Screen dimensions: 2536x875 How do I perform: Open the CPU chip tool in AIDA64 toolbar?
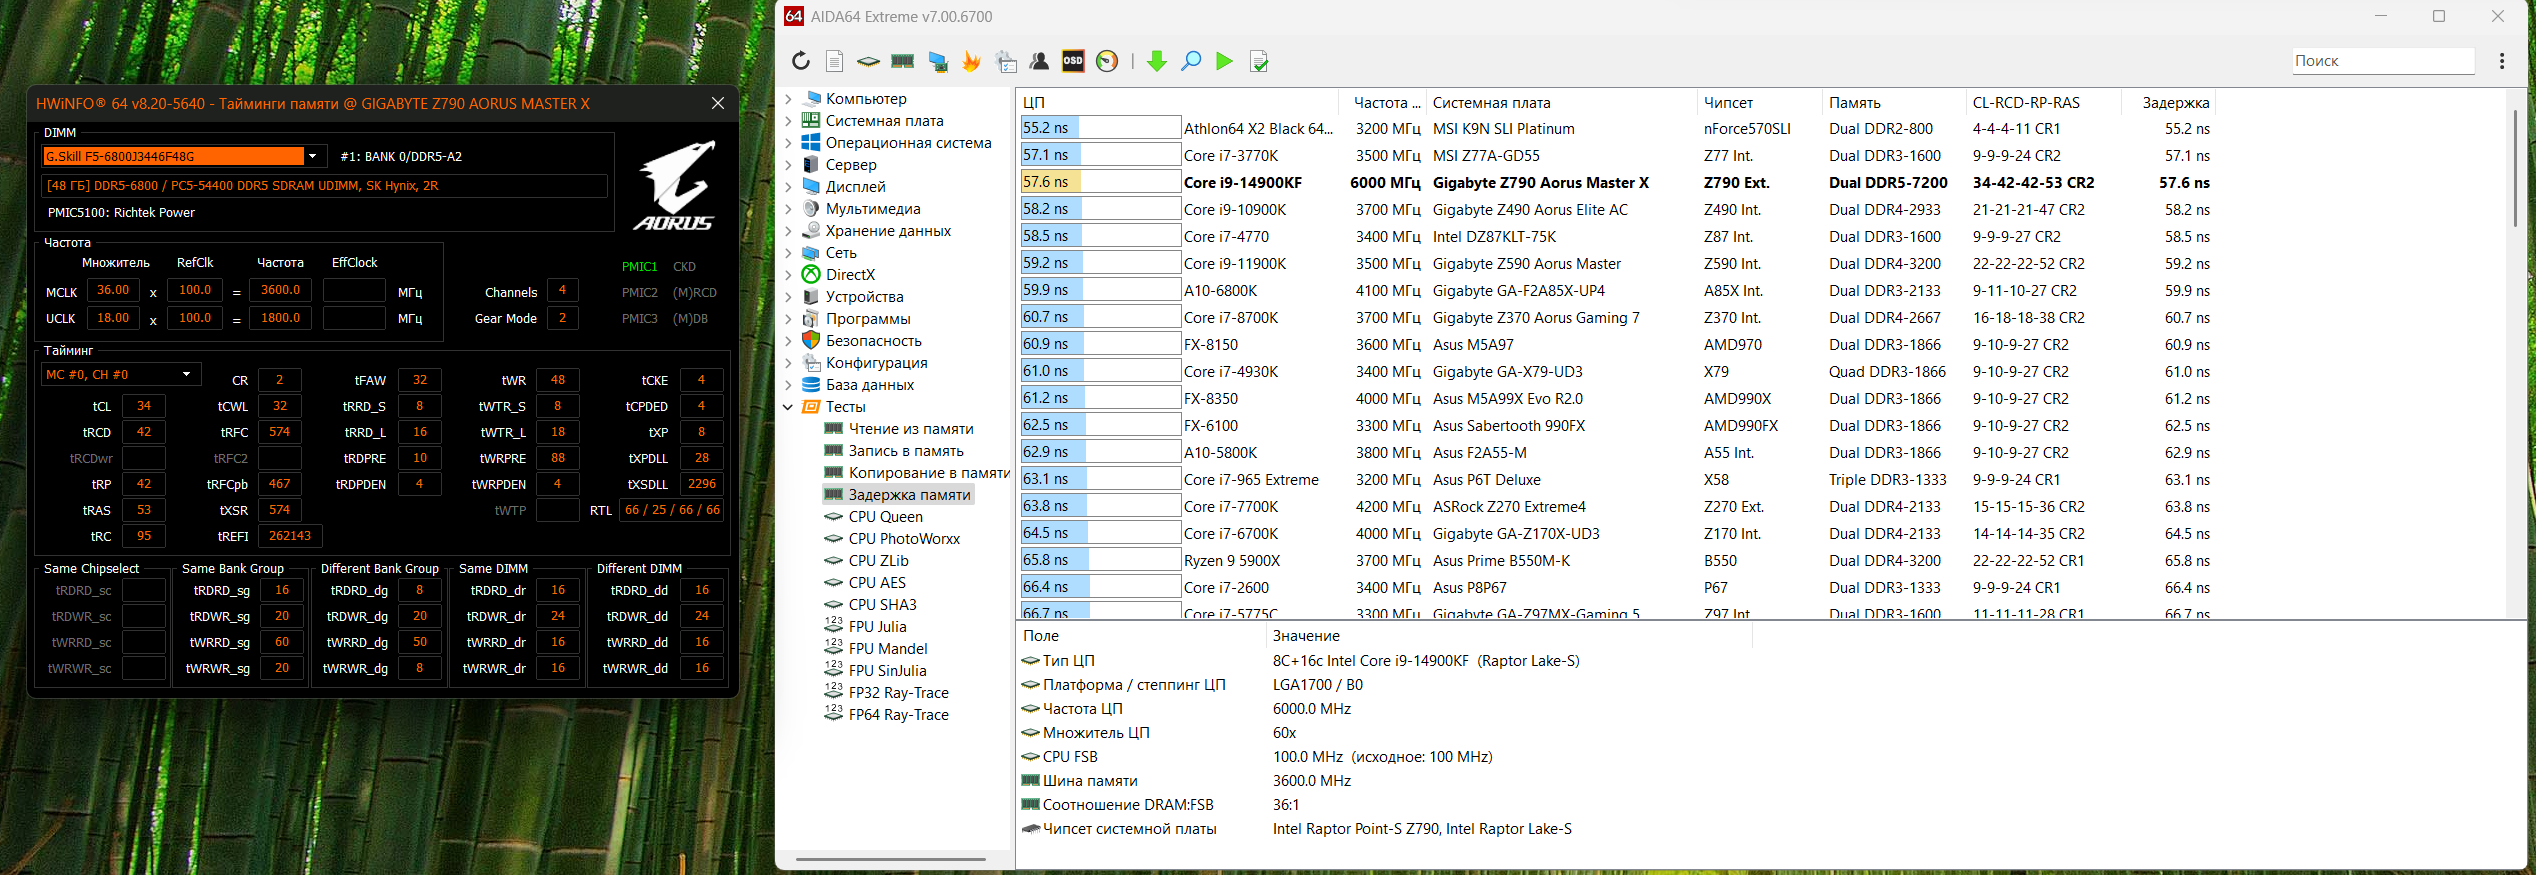click(x=868, y=61)
